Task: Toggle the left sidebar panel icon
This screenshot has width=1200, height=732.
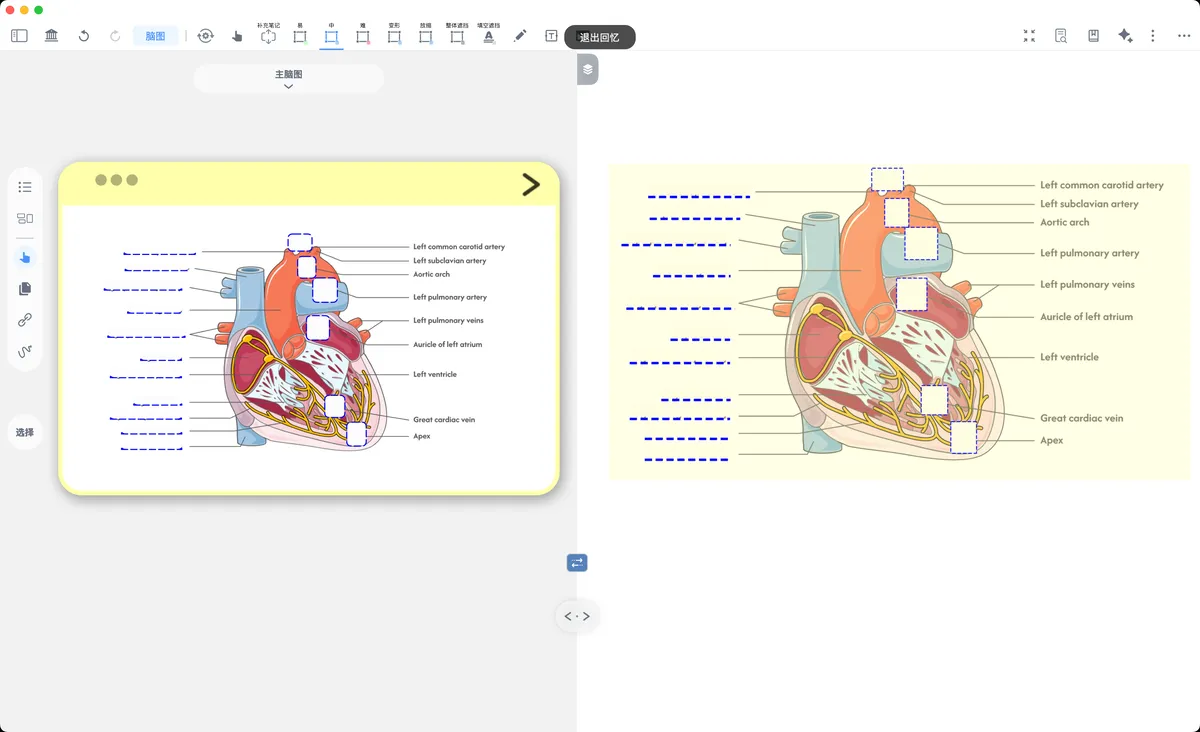Action: (19, 36)
